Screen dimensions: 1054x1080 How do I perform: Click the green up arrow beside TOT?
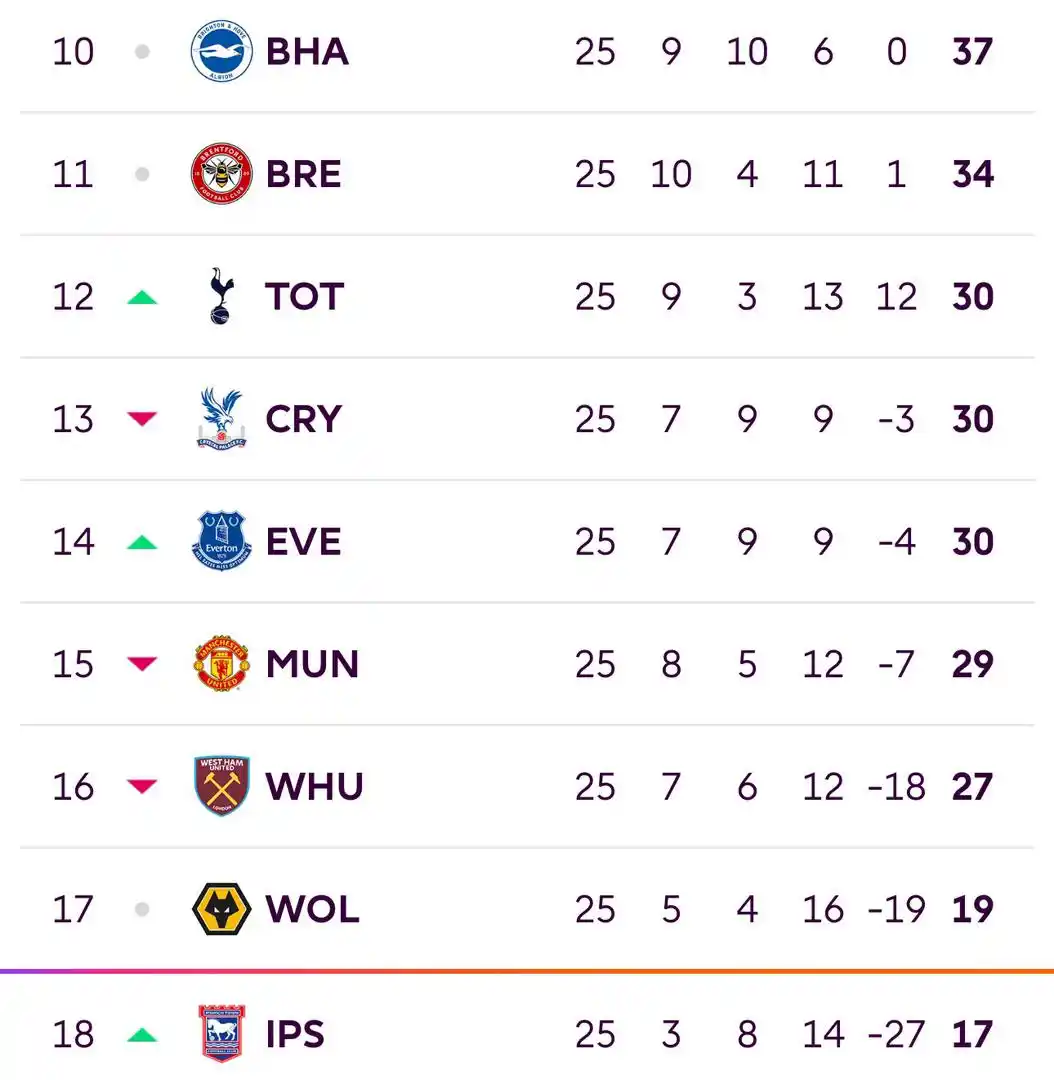(x=142, y=297)
